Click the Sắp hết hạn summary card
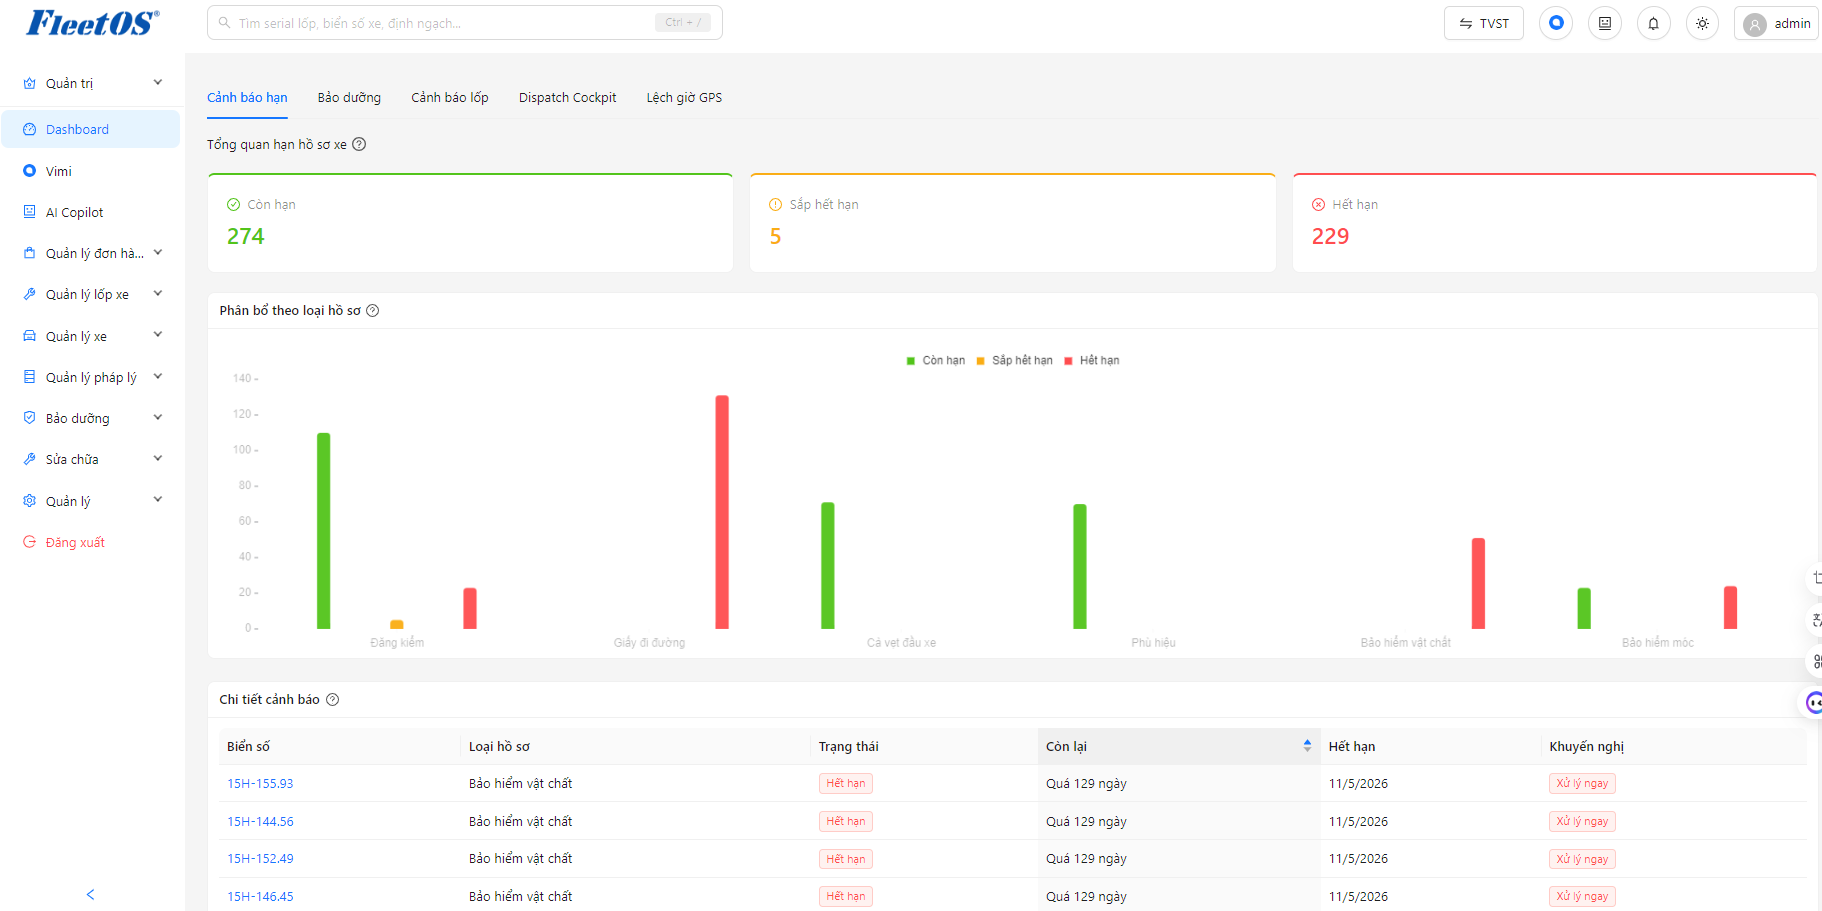Image resolution: width=1822 pixels, height=911 pixels. click(x=1013, y=223)
